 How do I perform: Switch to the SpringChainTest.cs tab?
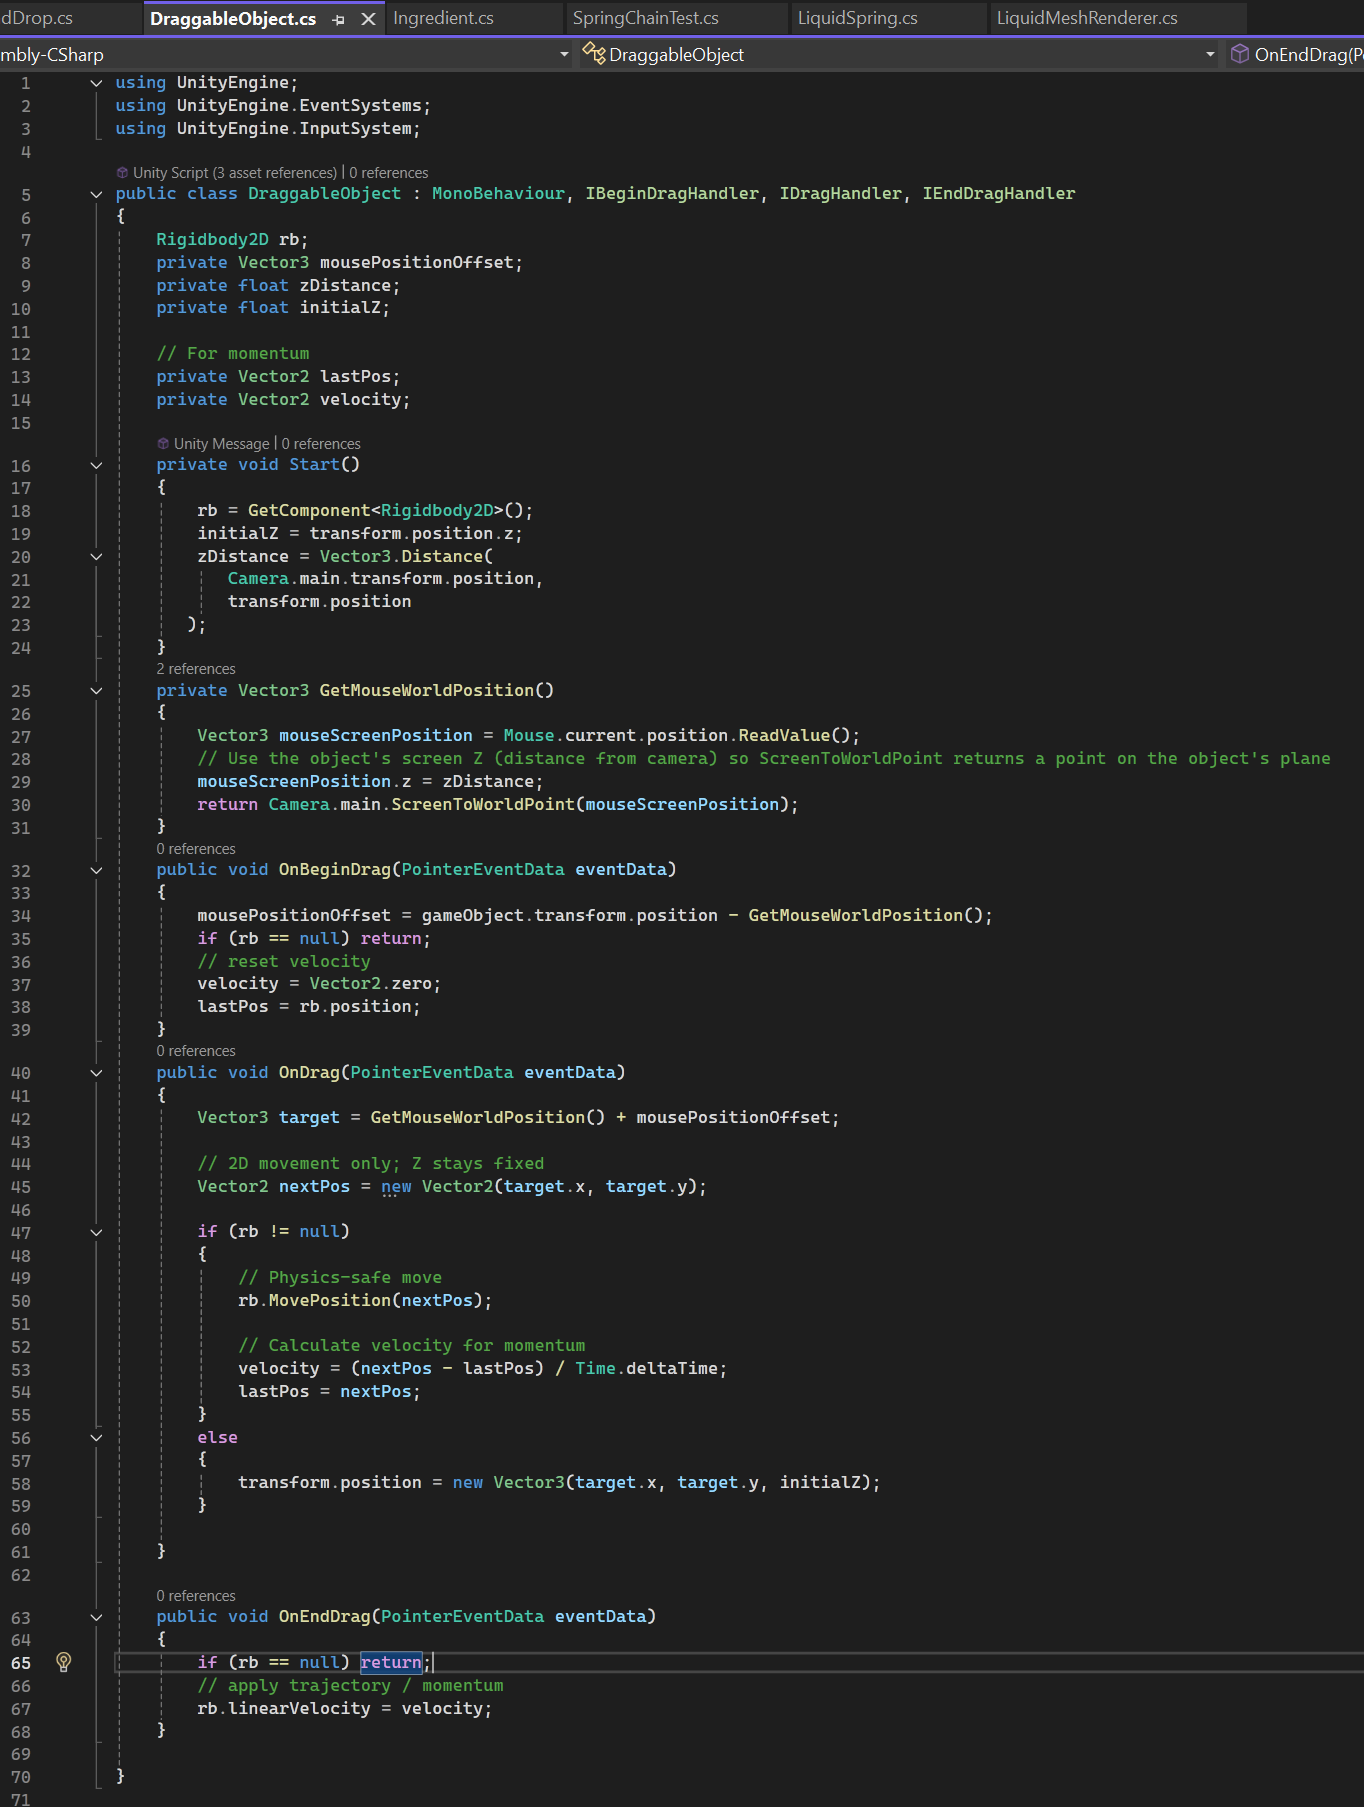point(646,18)
